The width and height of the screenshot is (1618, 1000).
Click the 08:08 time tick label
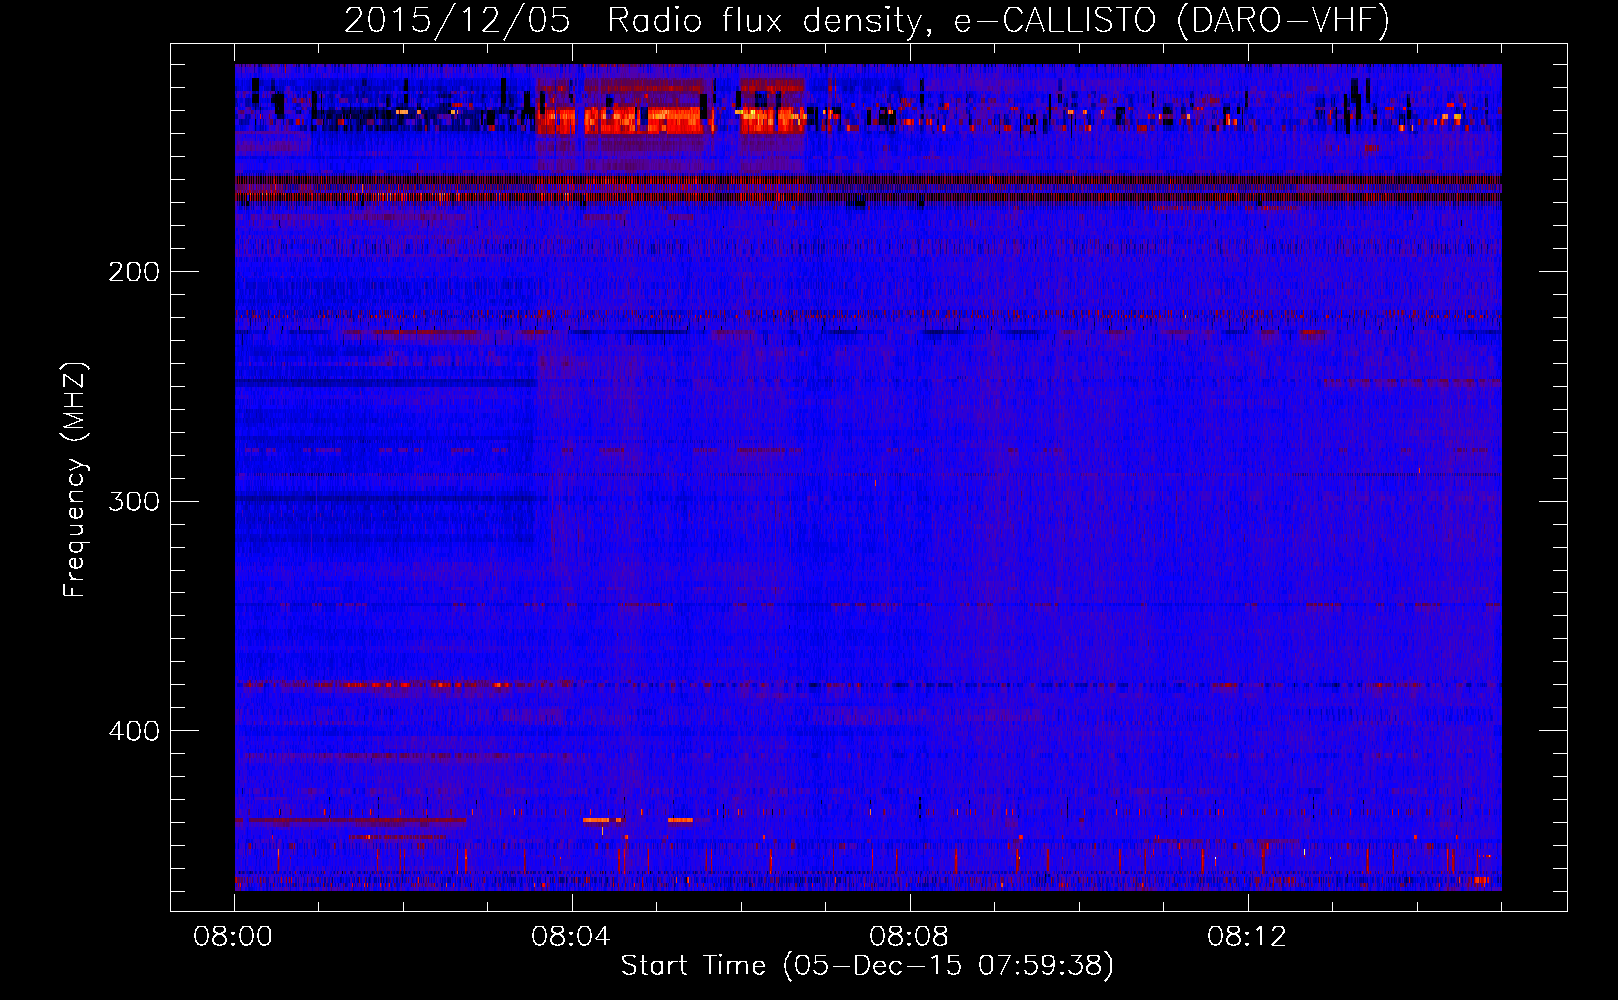pyautogui.click(x=909, y=937)
